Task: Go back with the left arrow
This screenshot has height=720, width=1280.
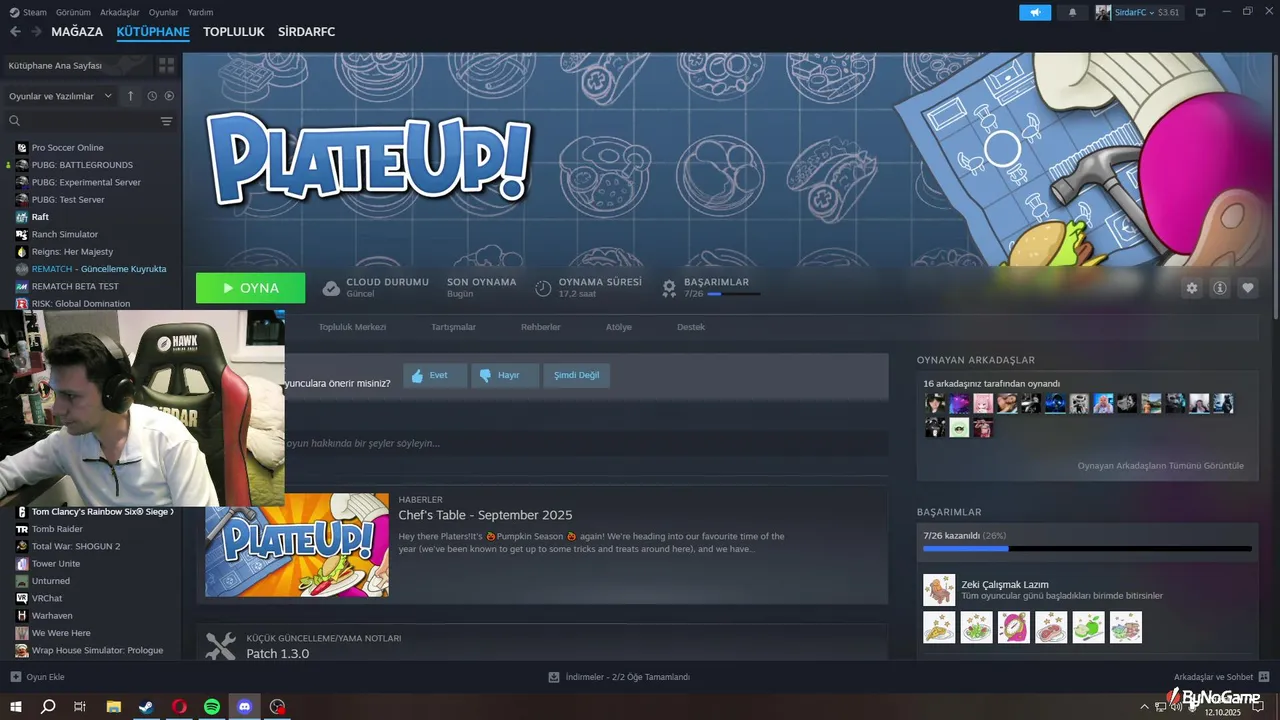Action: 15,32
